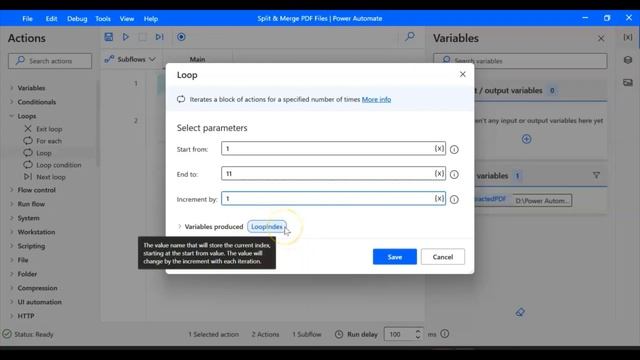Click the Recorder icon in toolbar
Image resolution: width=640 pixels, height=360 pixels.
(x=181, y=37)
